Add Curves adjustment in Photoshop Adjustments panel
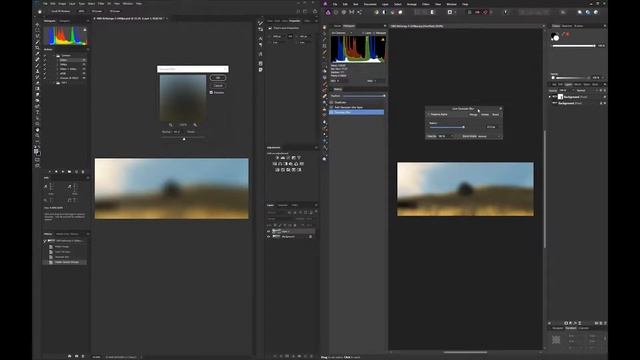 click(x=288, y=158)
